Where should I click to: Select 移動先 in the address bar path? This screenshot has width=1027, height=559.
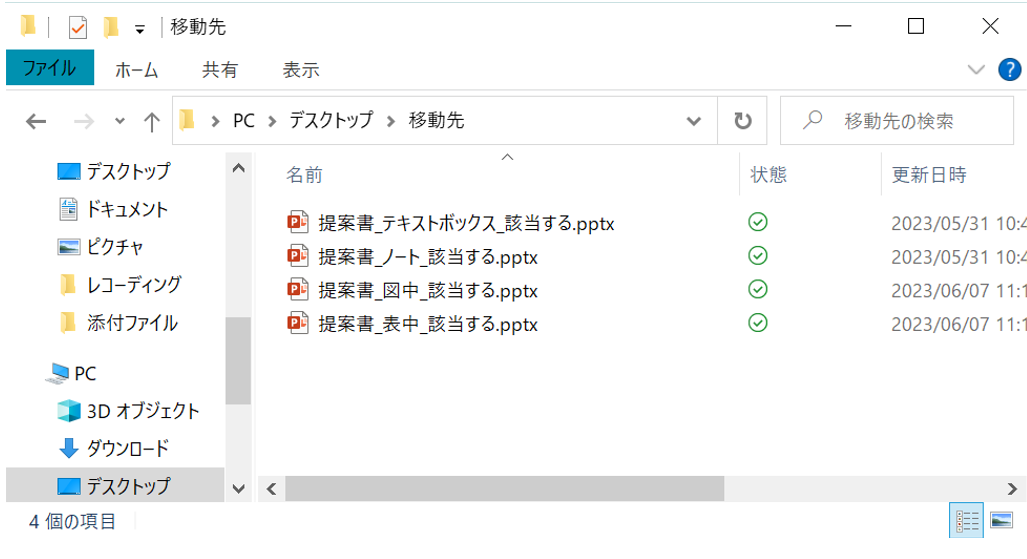(436, 121)
